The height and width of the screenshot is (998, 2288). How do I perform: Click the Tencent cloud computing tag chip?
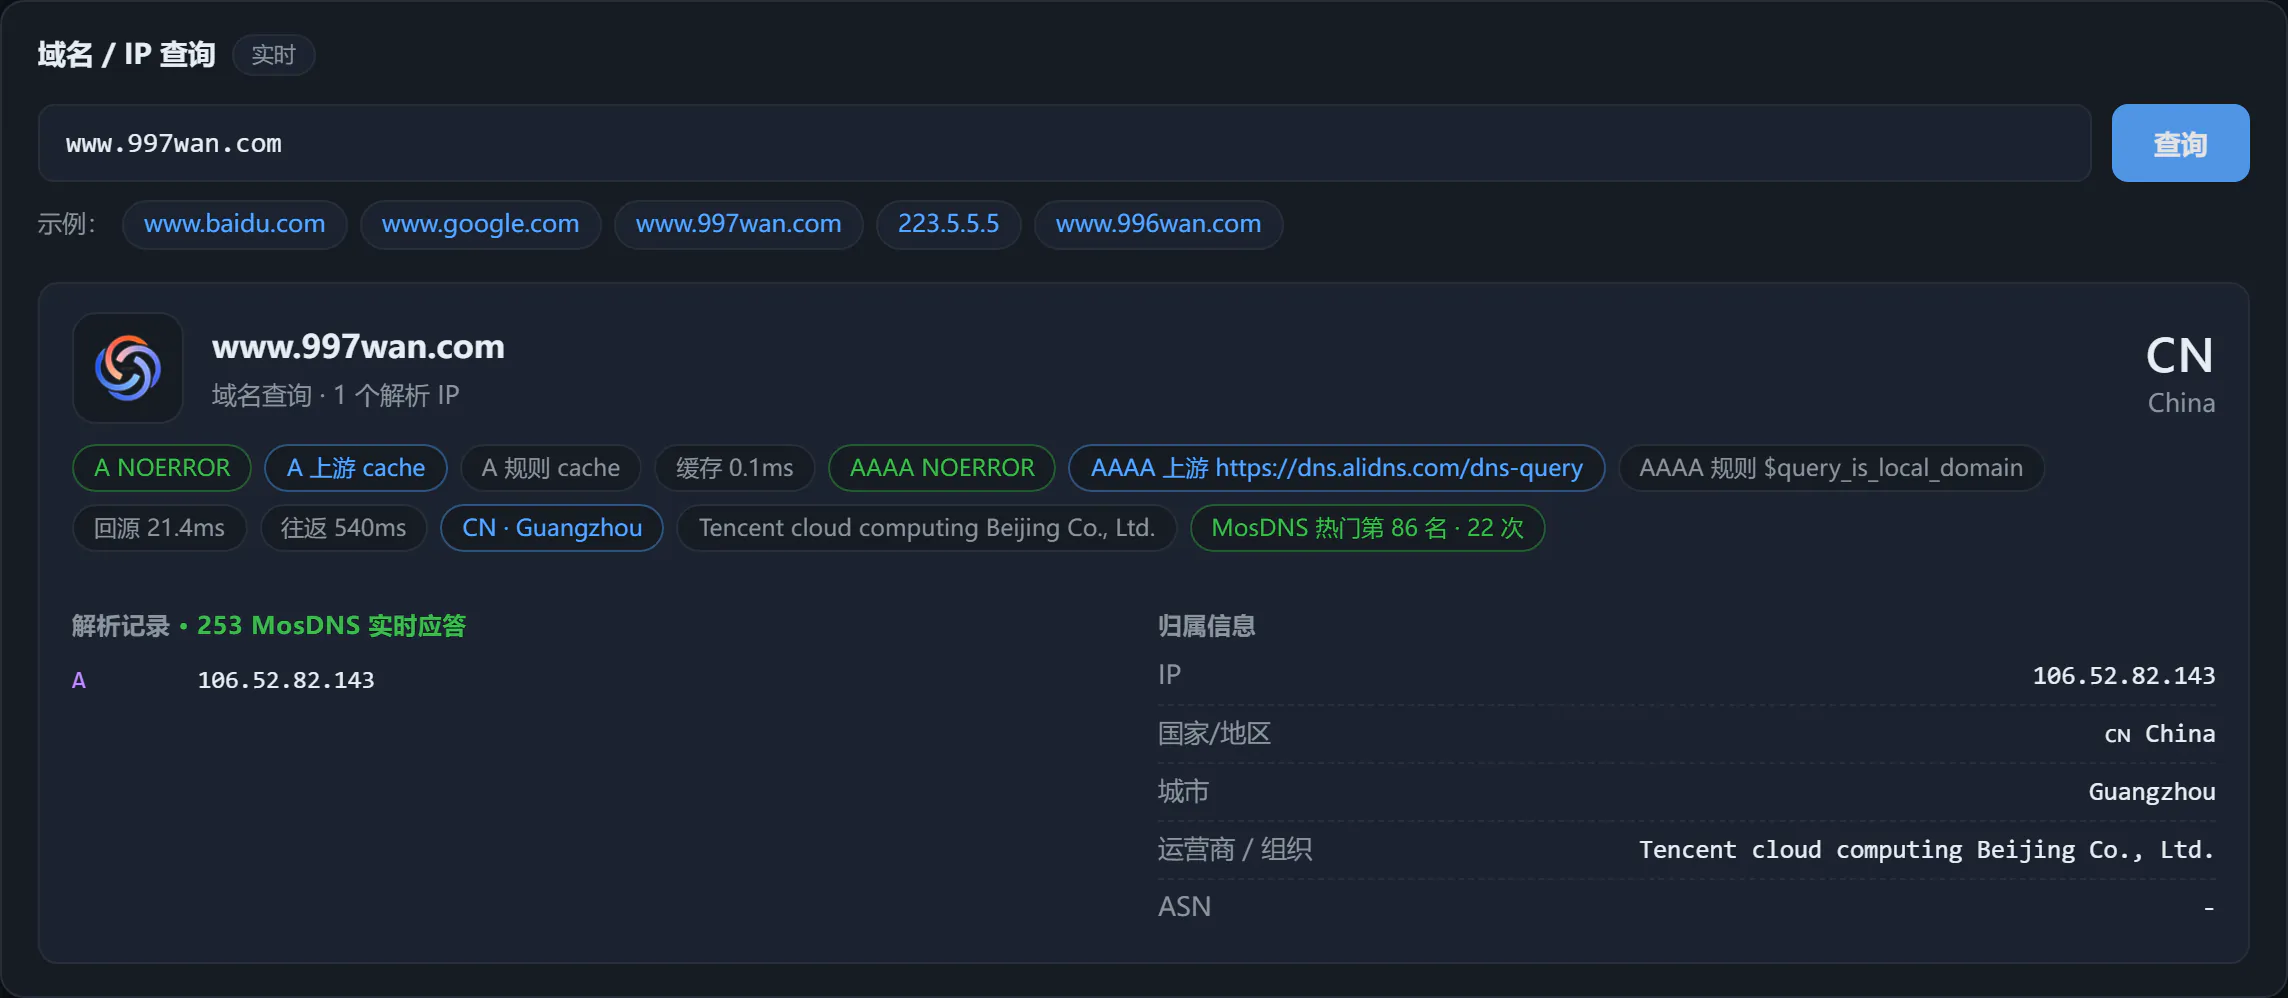point(927,528)
